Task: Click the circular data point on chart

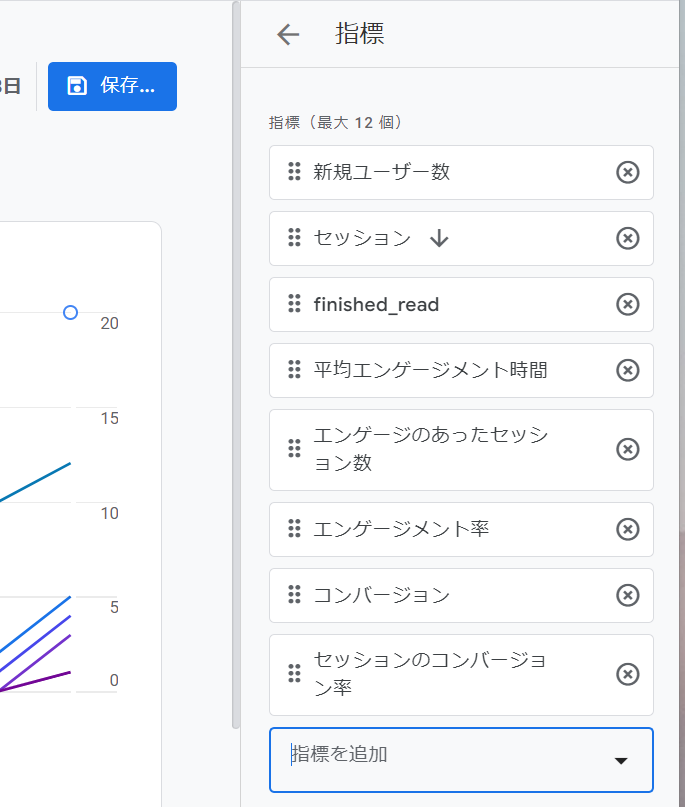Action: point(71,312)
